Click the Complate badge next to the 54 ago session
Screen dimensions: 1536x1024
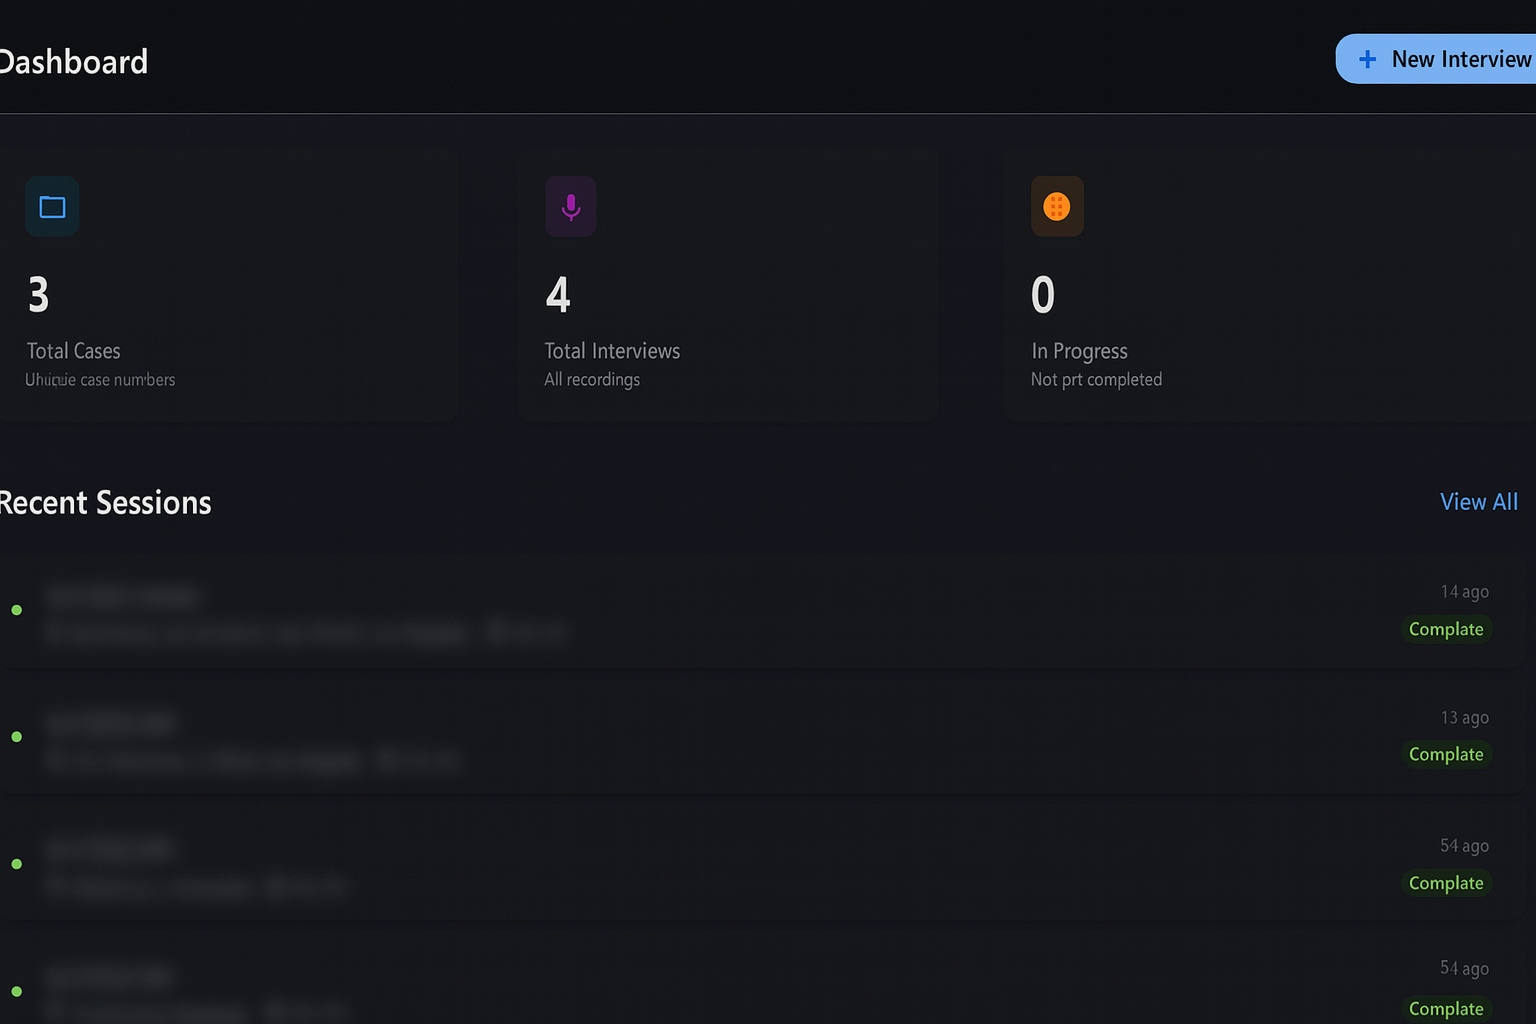click(x=1446, y=883)
